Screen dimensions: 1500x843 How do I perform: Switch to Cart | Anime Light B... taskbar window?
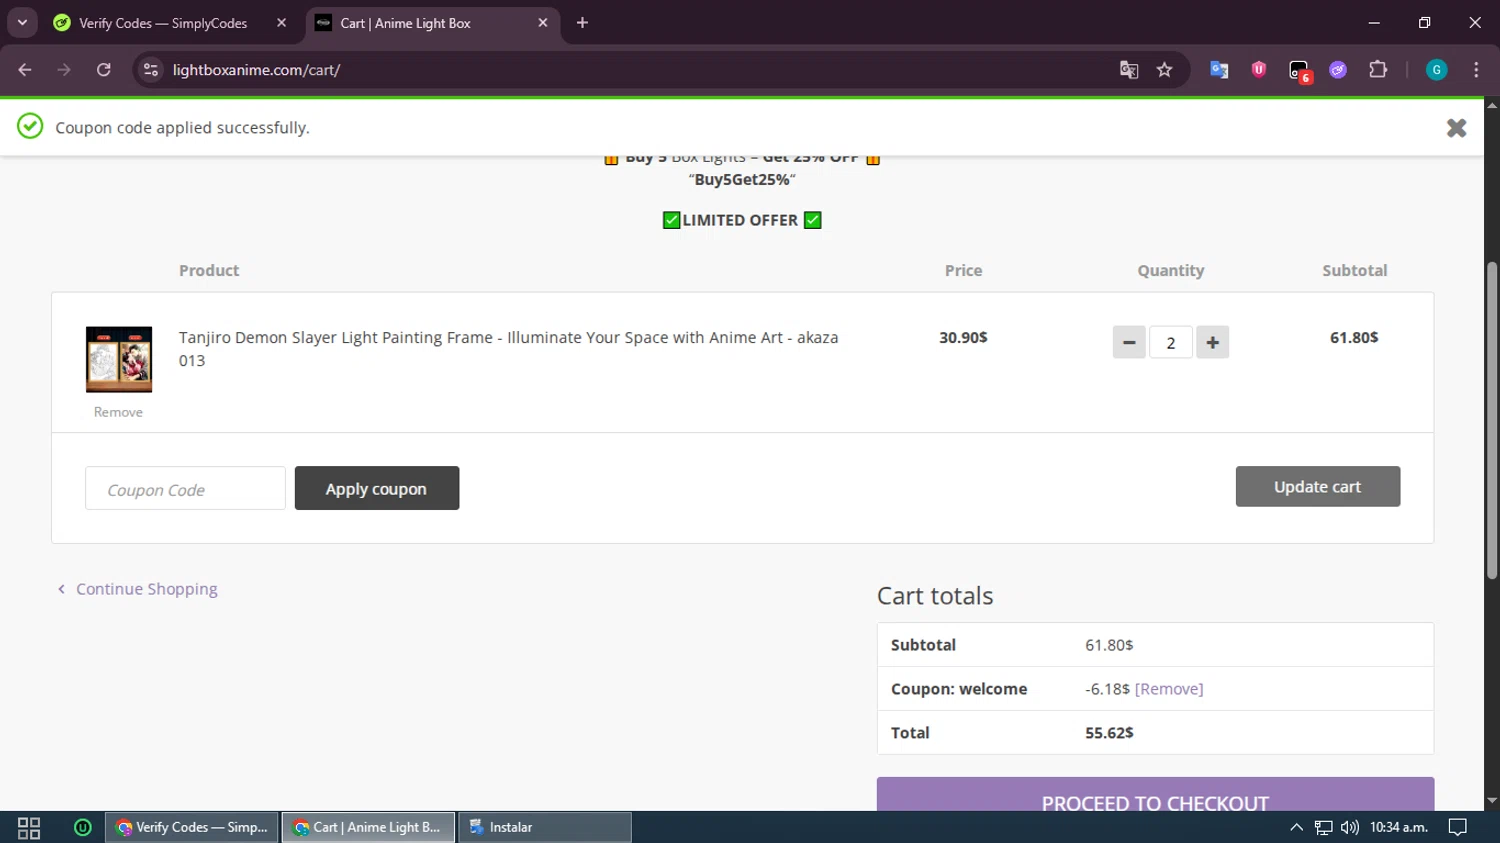(368, 827)
